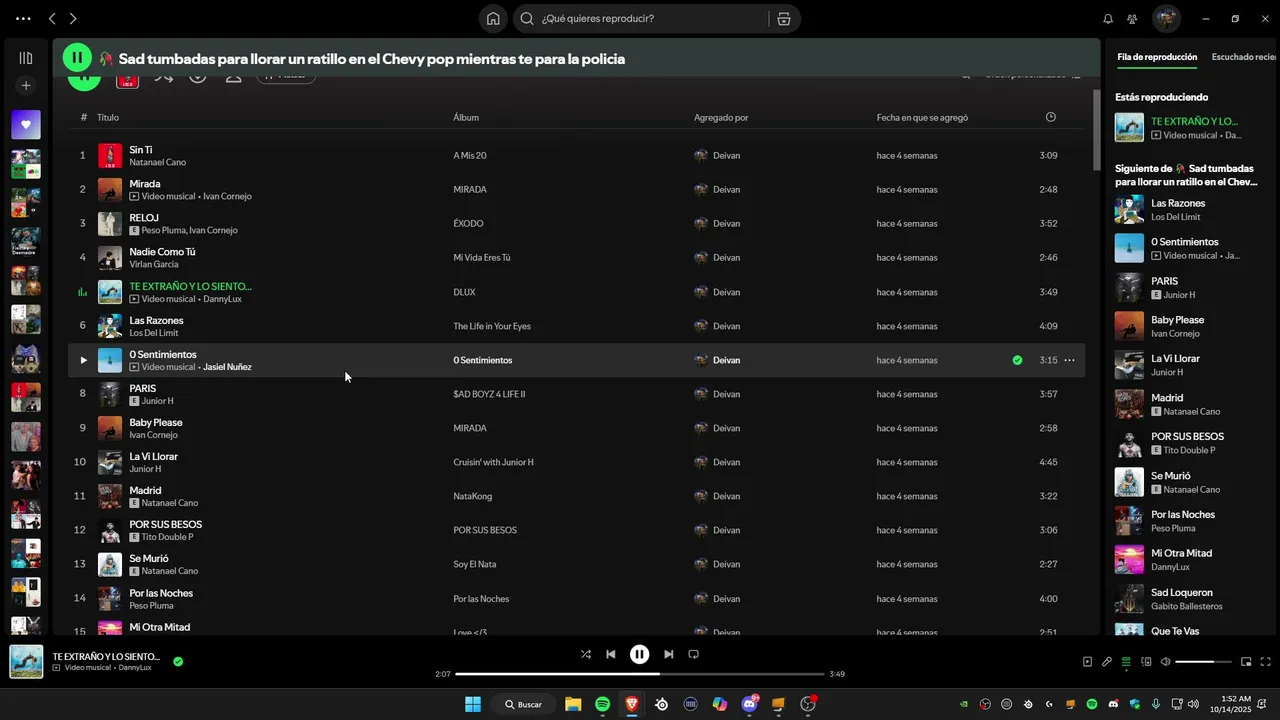
Task: Toggle the play queue icon
Action: [x=1127, y=662]
